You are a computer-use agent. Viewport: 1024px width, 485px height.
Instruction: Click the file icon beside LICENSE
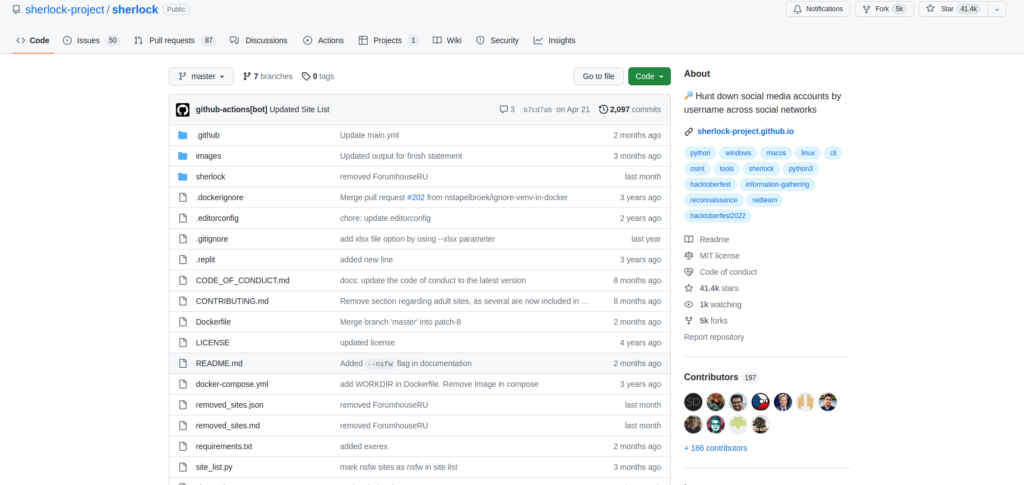pyautogui.click(x=183, y=343)
